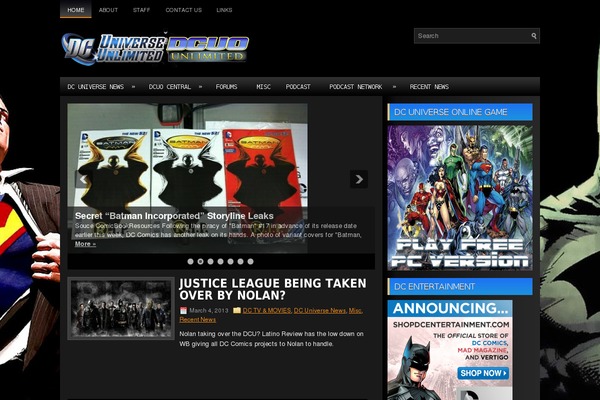Open the Links page
This screenshot has height=400, width=600.
224,10
